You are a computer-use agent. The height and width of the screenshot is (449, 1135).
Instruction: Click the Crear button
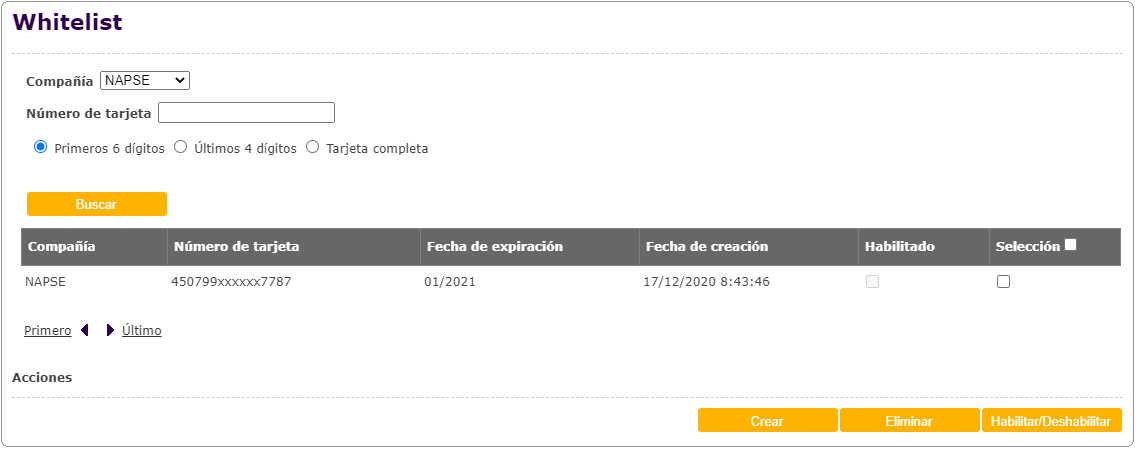click(x=767, y=421)
